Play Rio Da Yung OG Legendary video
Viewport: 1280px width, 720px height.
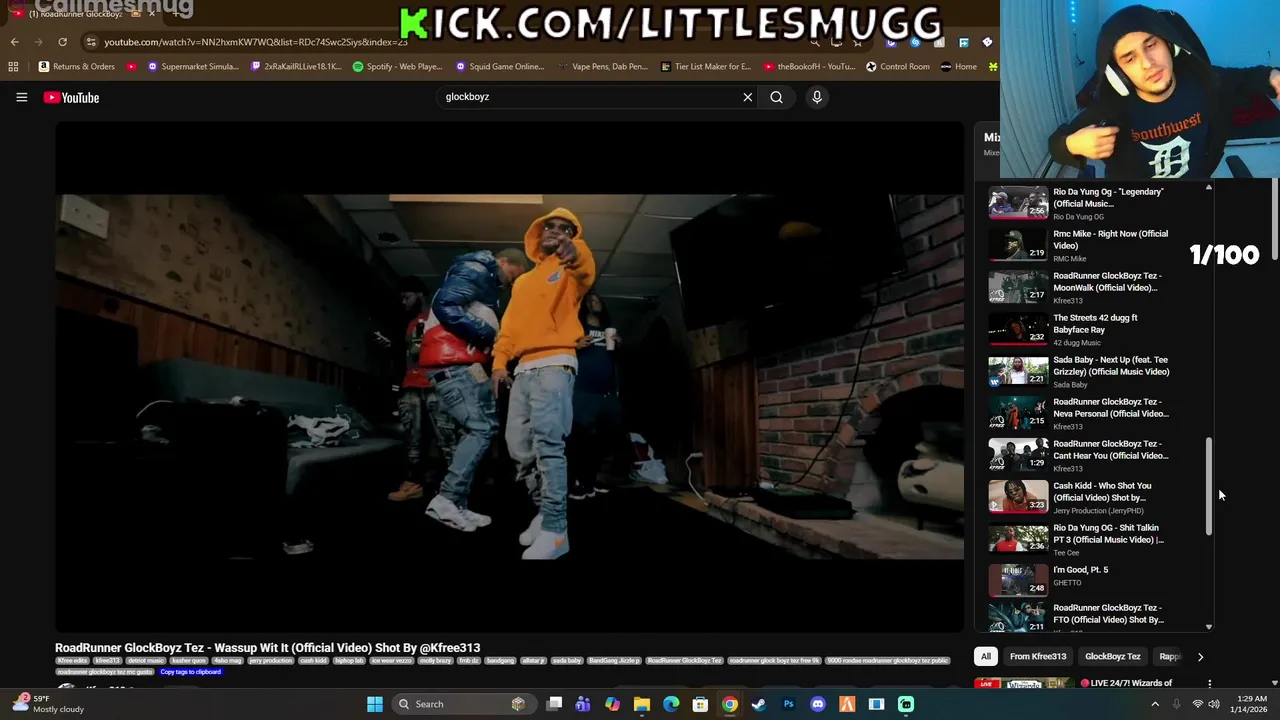(x=1081, y=203)
